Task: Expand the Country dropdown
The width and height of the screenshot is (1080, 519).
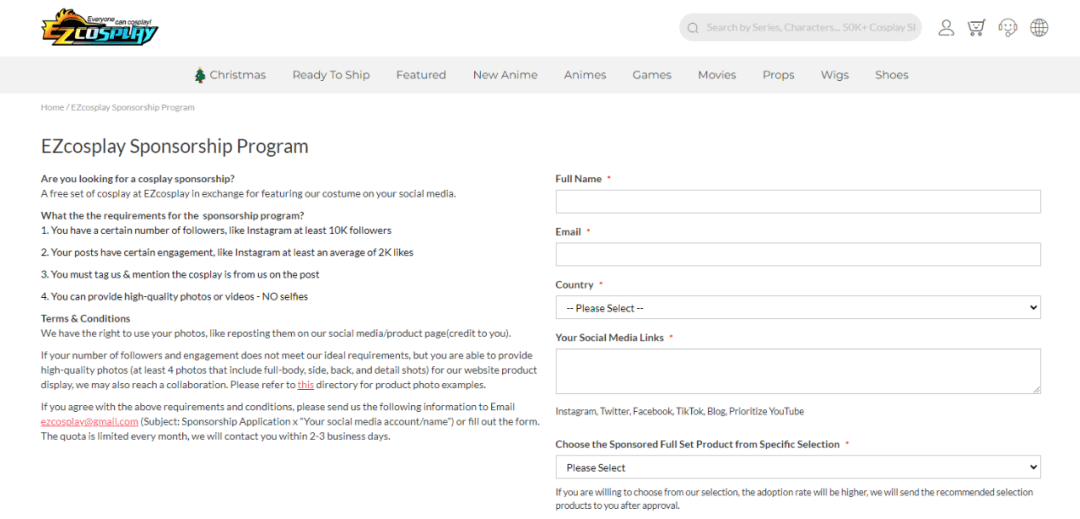Action: [x=798, y=308]
